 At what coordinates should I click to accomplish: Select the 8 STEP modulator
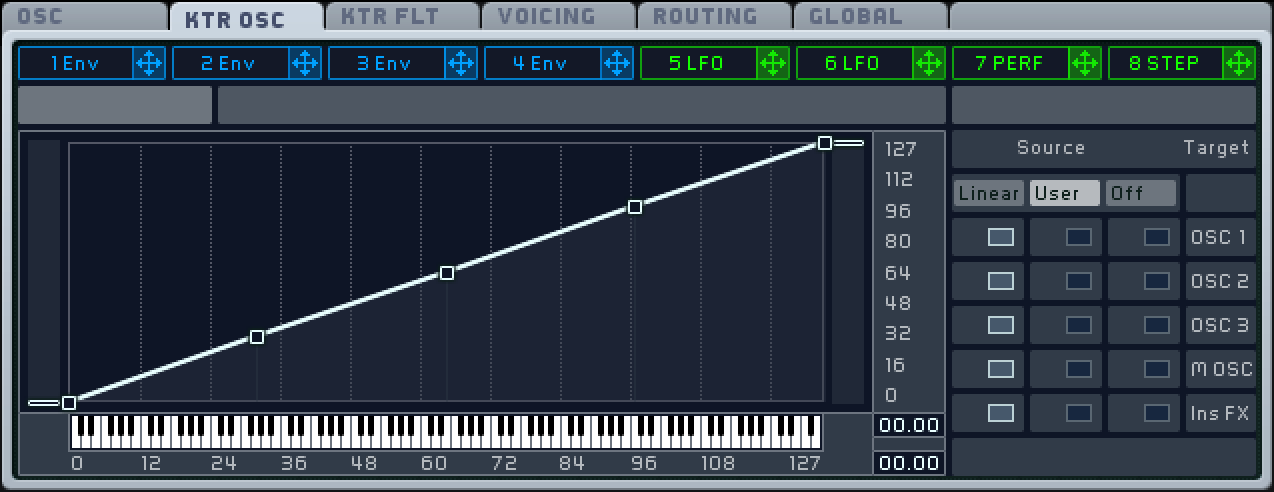pyautogui.click(x=1167, y=64)
